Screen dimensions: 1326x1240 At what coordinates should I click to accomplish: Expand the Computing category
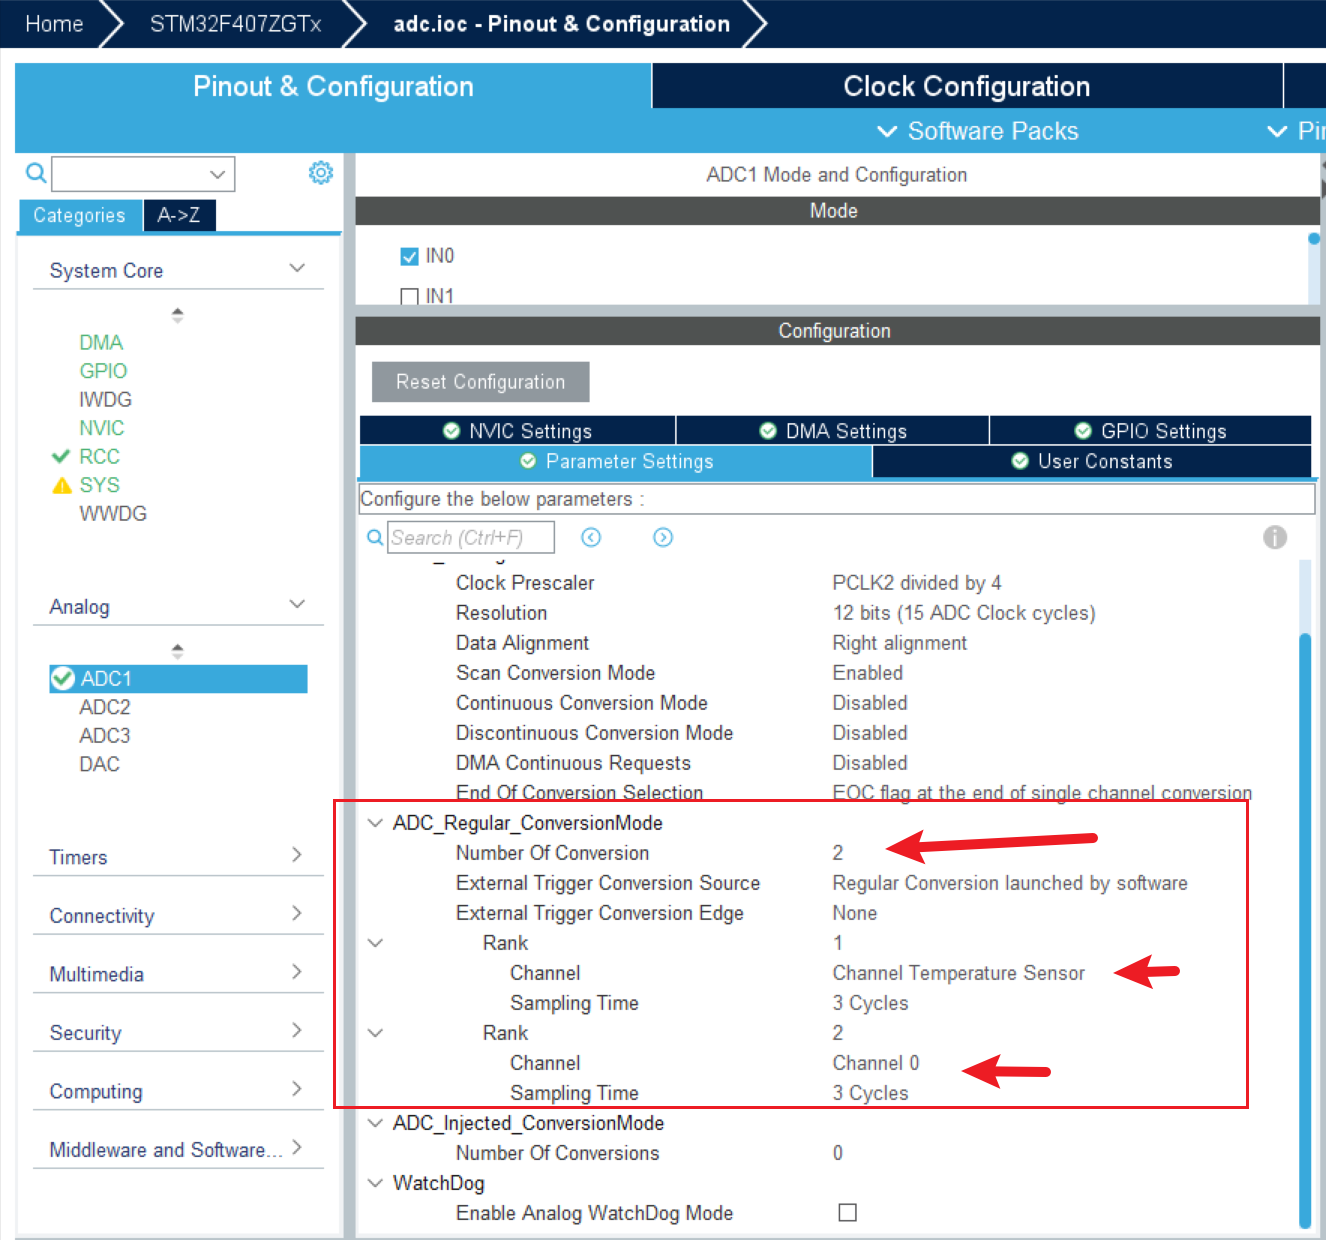tap(297, 1089)
